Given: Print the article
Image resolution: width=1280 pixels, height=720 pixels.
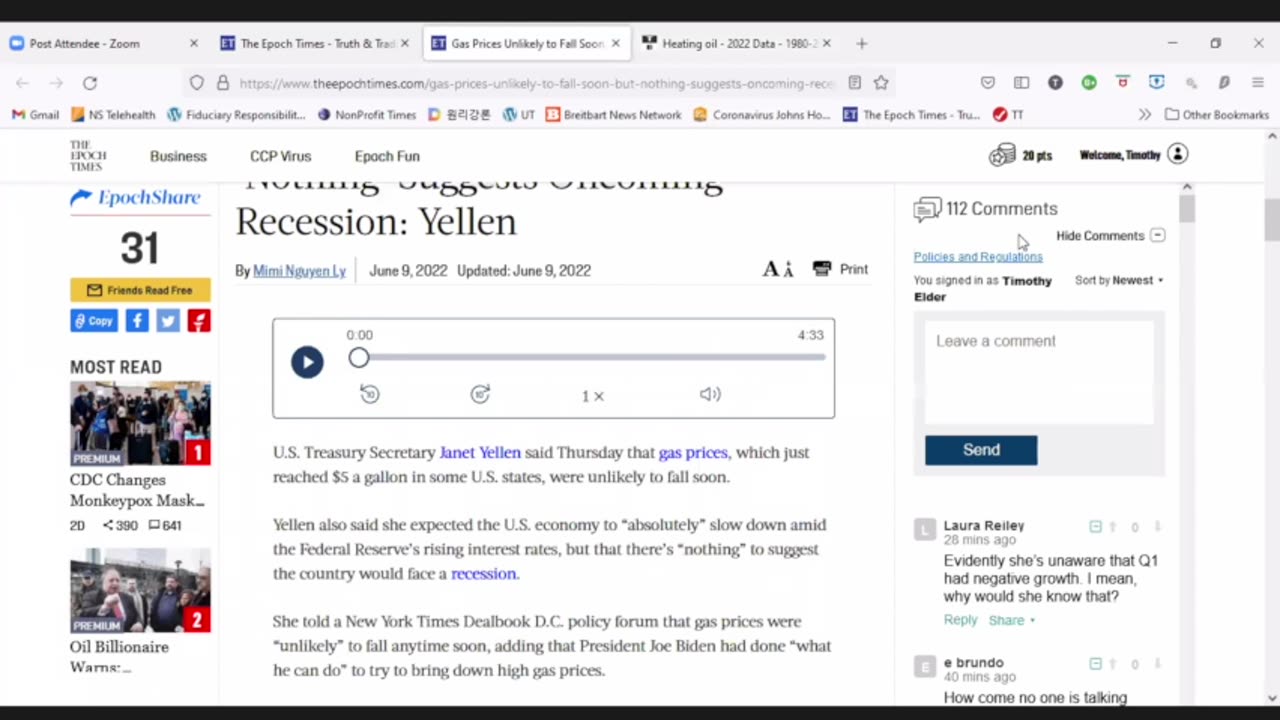Looking at the screenshot, I should (x=840, y=269).
